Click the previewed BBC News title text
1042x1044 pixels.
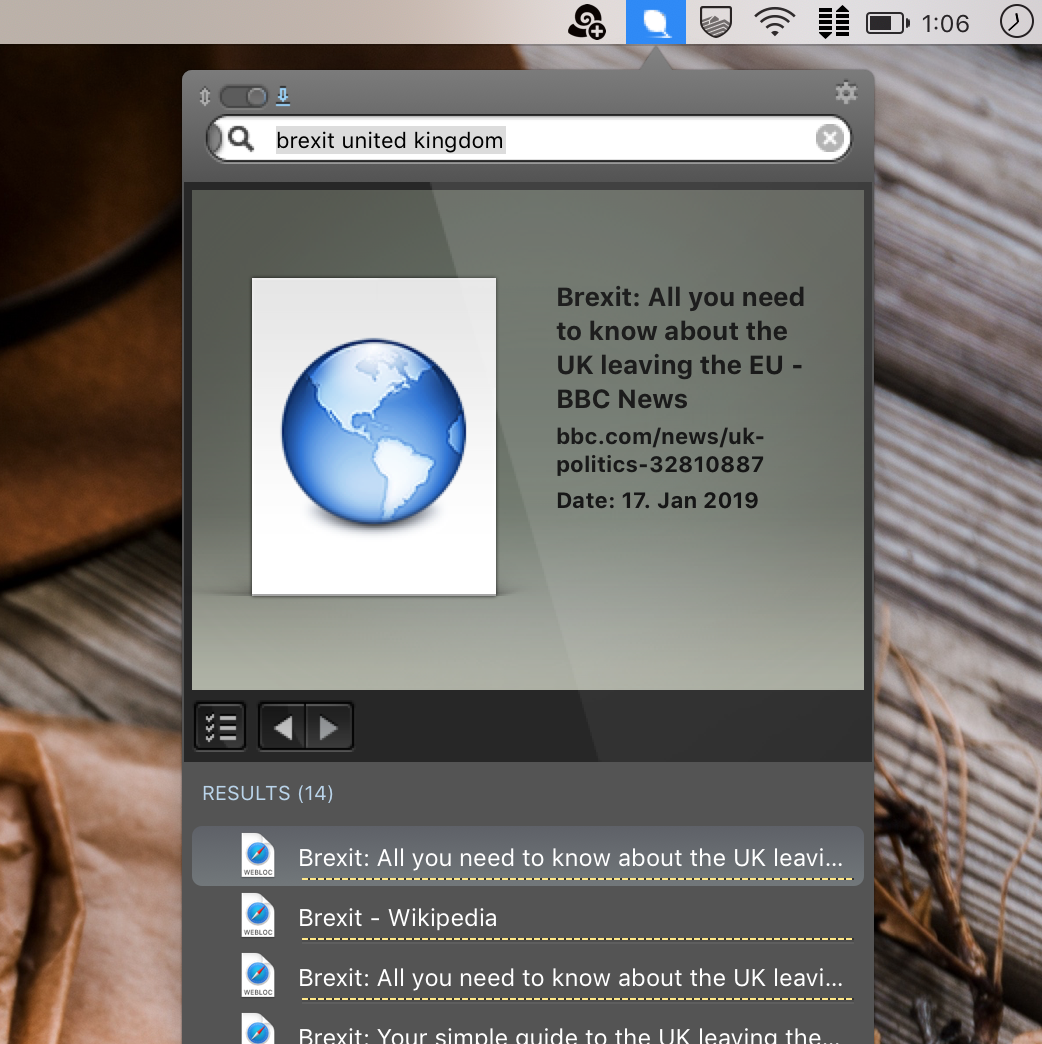[x=680, y=348]
